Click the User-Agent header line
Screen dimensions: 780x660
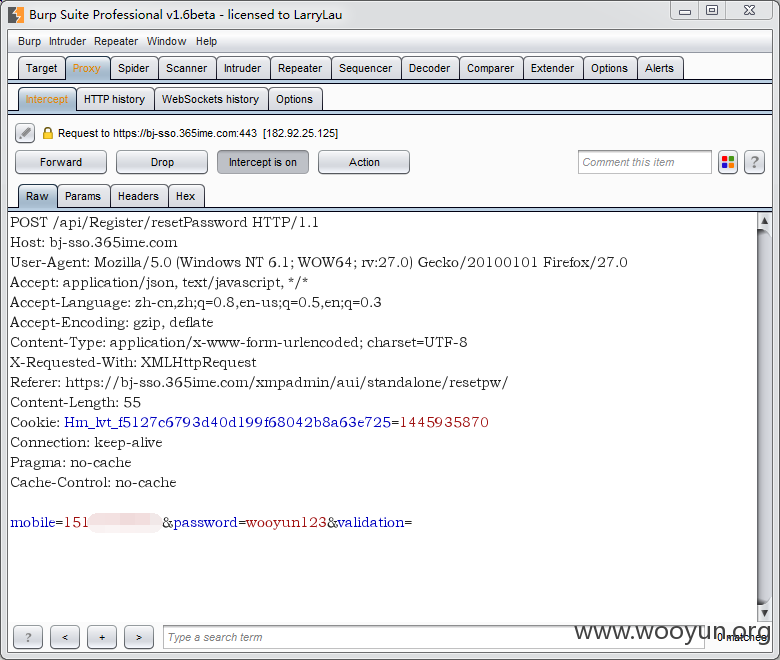pyautogui.click(x=319, y=263)
